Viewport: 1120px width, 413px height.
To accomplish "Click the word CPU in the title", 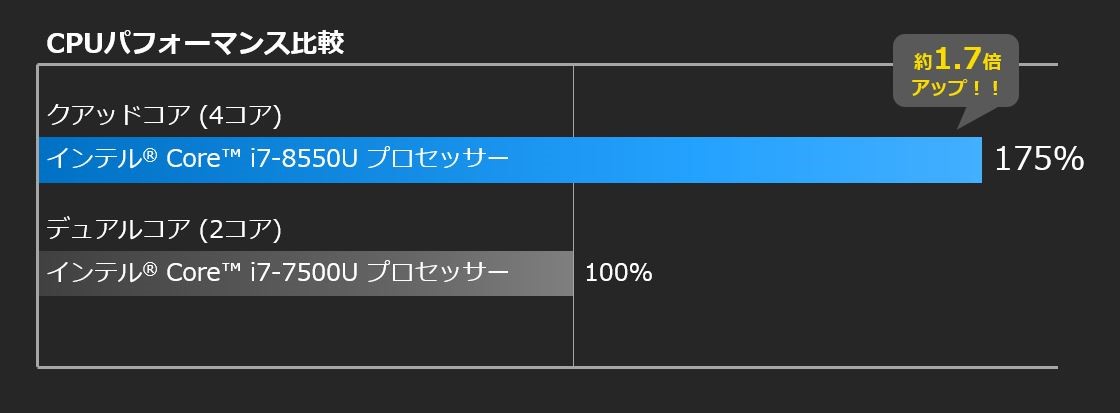I will (x=74, y=44).
